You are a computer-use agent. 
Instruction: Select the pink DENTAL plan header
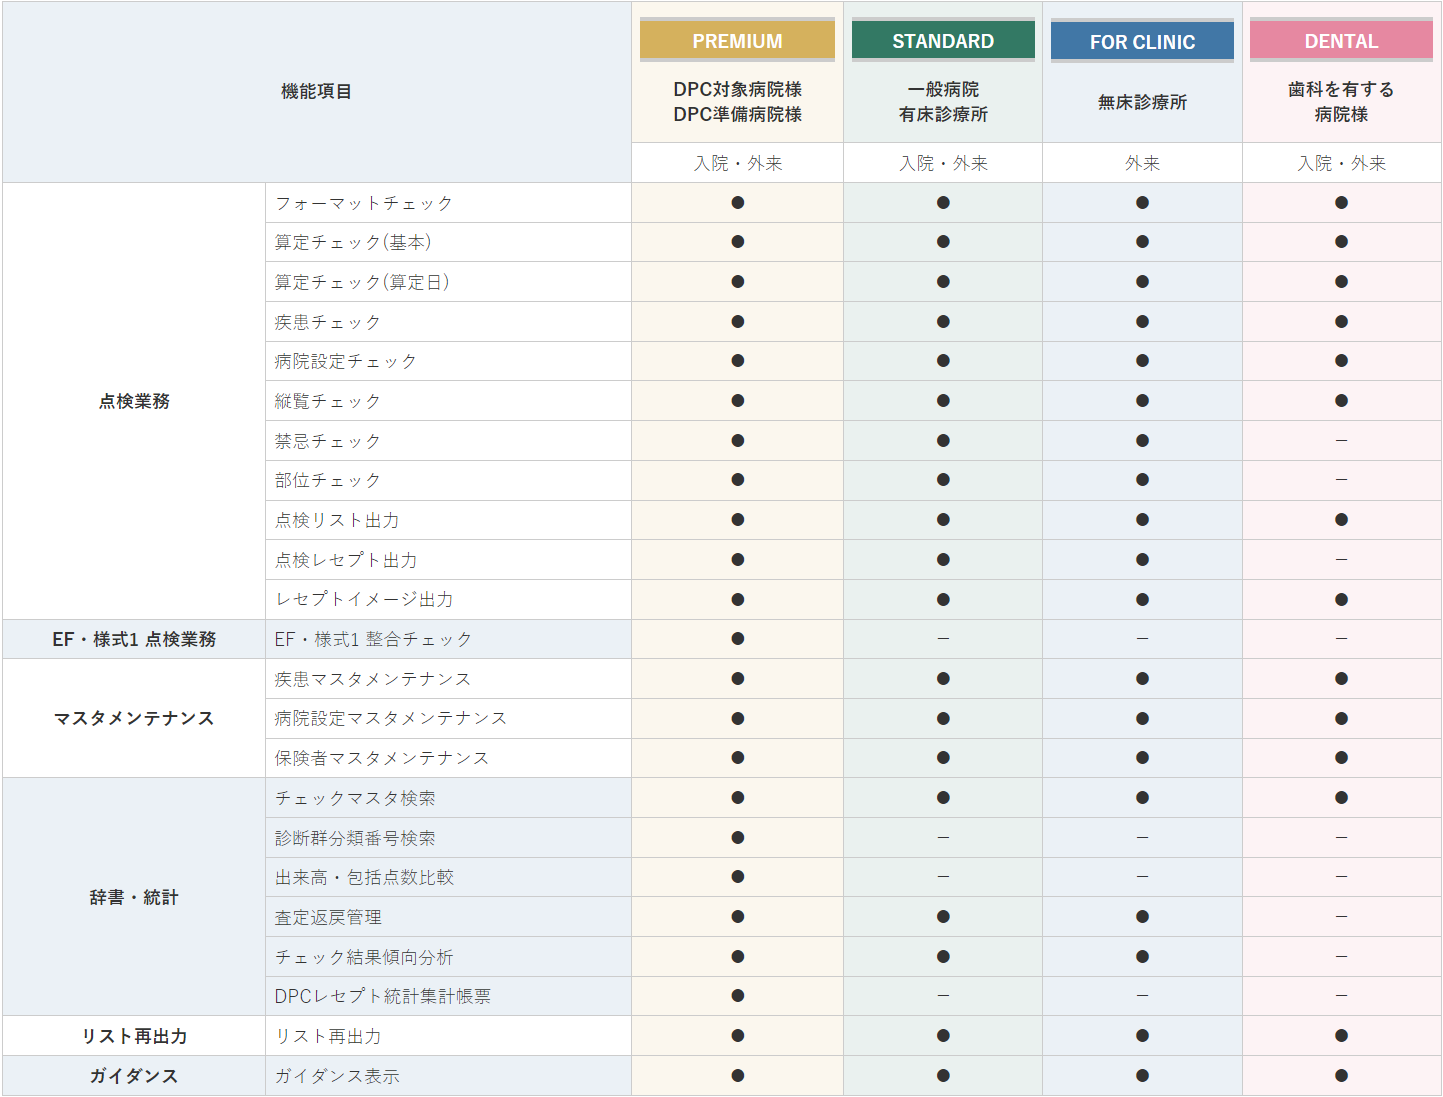click(x=1341, y=41)
